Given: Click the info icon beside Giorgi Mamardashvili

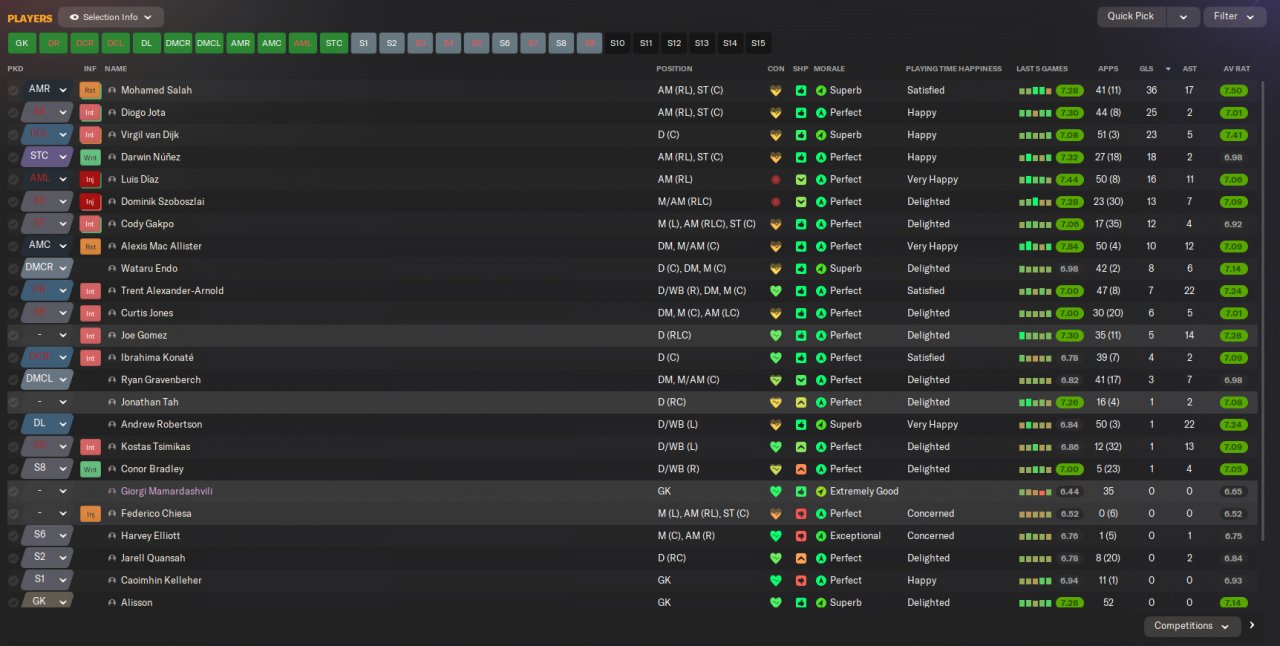Looking at the screenshot, I should pyautogui.click(x=112, y=491).
